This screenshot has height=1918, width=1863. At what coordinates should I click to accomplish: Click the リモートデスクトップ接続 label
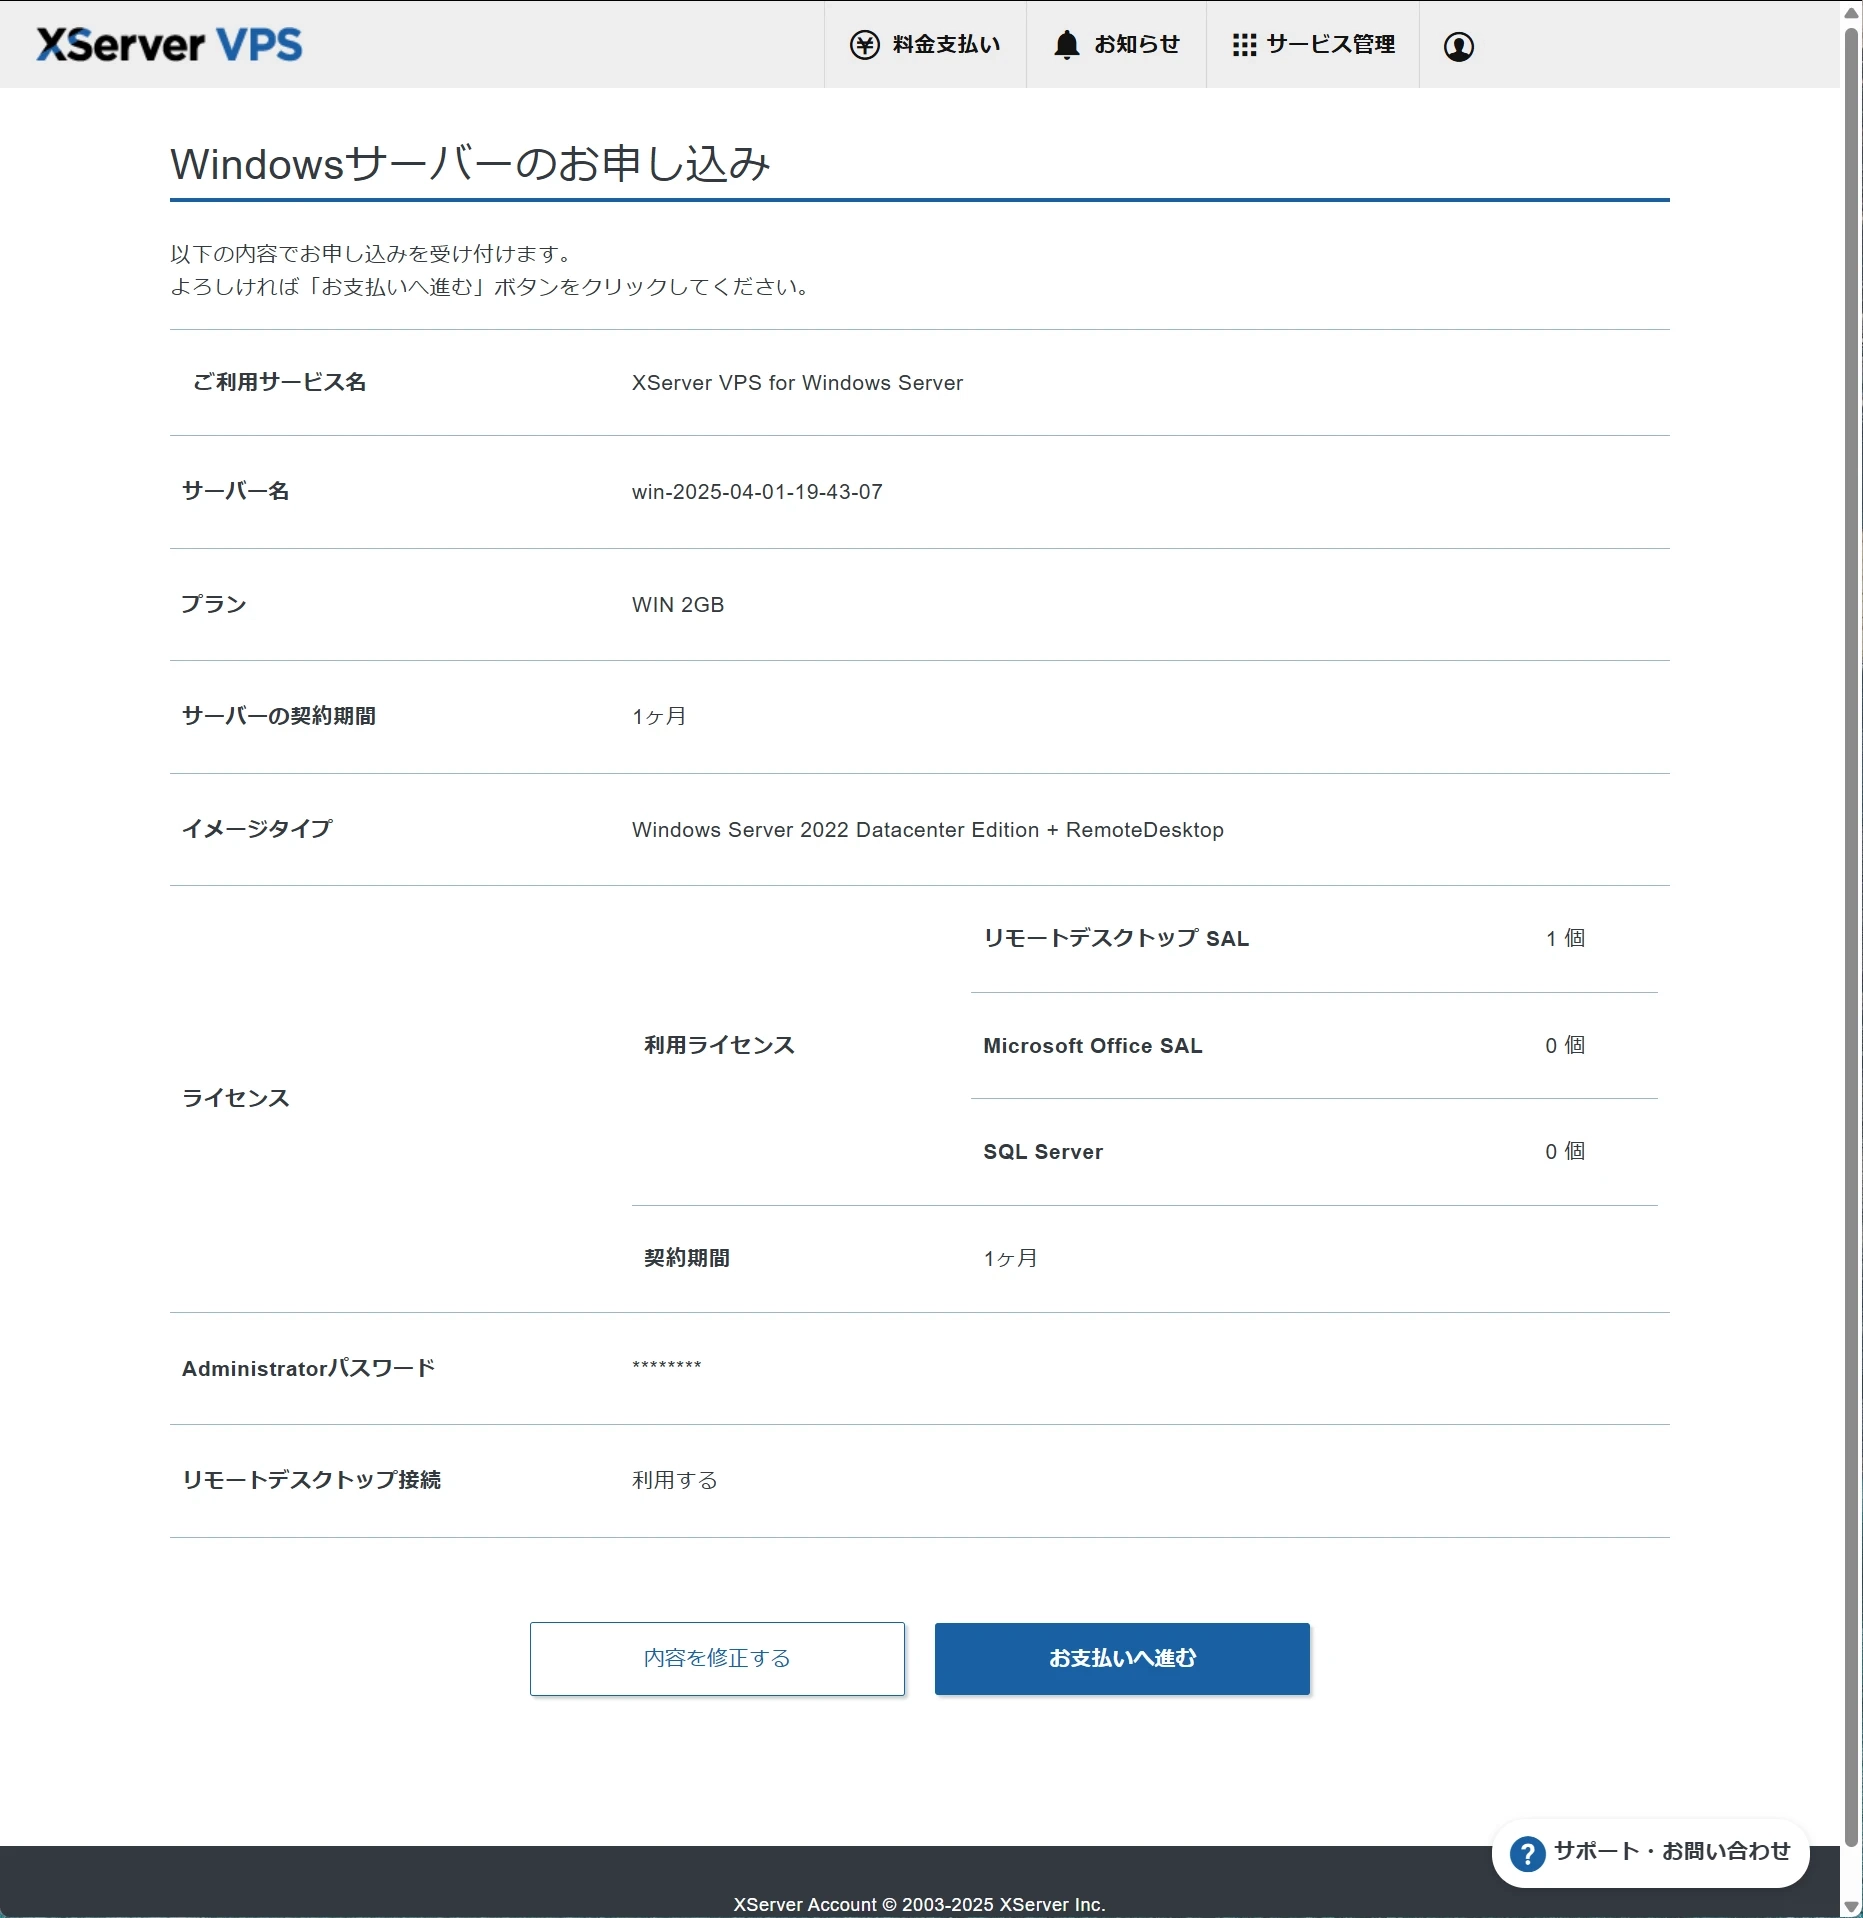pyautogui.click(x=311, y=1480)
